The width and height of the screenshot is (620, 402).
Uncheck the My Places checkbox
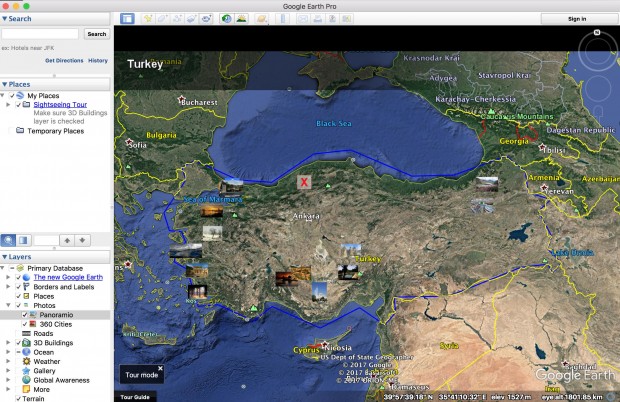(12, 96)
